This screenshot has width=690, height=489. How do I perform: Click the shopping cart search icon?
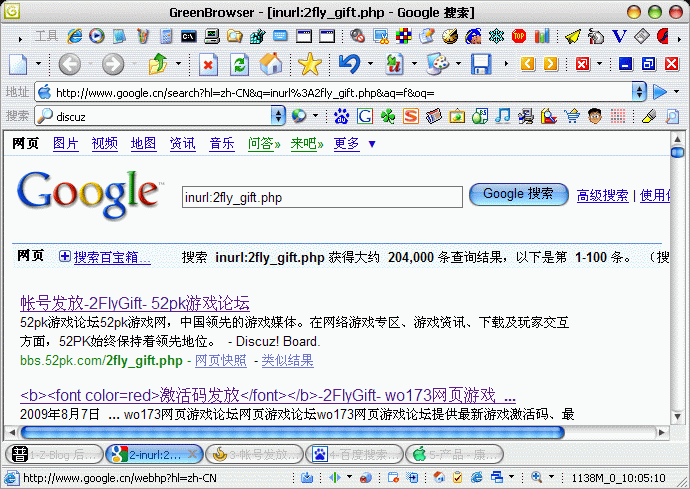(x=572, y=116)
